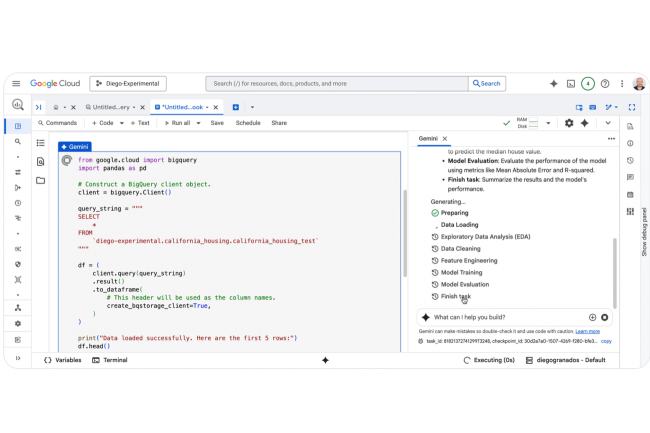The image size is (650, 433).
Task: Click the Share button
Action: 279,123
